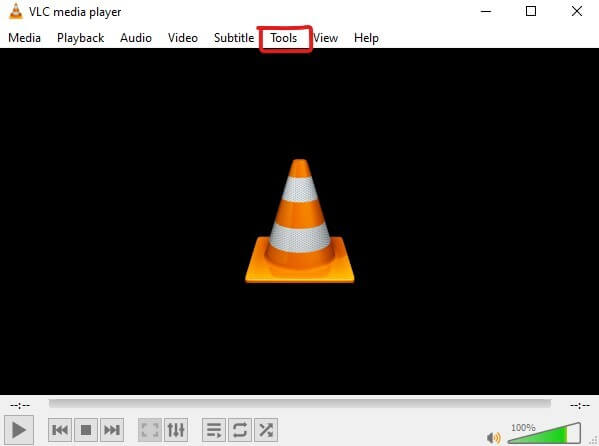Click the seek bar timeline
Viewport: 599px width, 446px height.
pos(300,404)
